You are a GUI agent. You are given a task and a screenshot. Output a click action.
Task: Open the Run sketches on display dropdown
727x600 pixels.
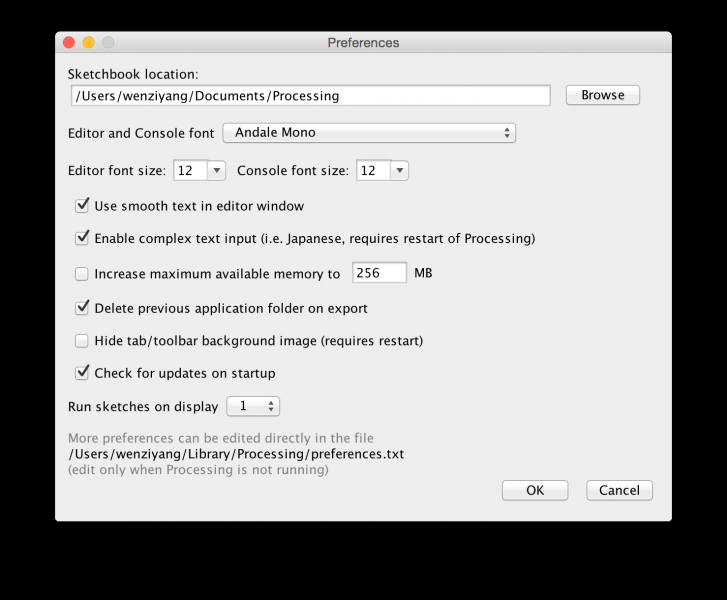click(253, 406)
